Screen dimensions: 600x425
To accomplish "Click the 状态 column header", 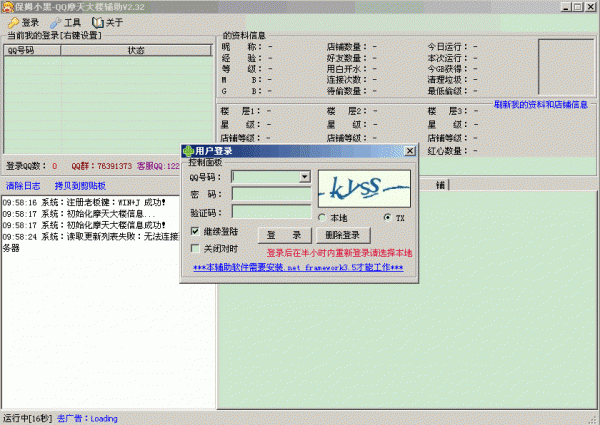I will click(136, 50).
